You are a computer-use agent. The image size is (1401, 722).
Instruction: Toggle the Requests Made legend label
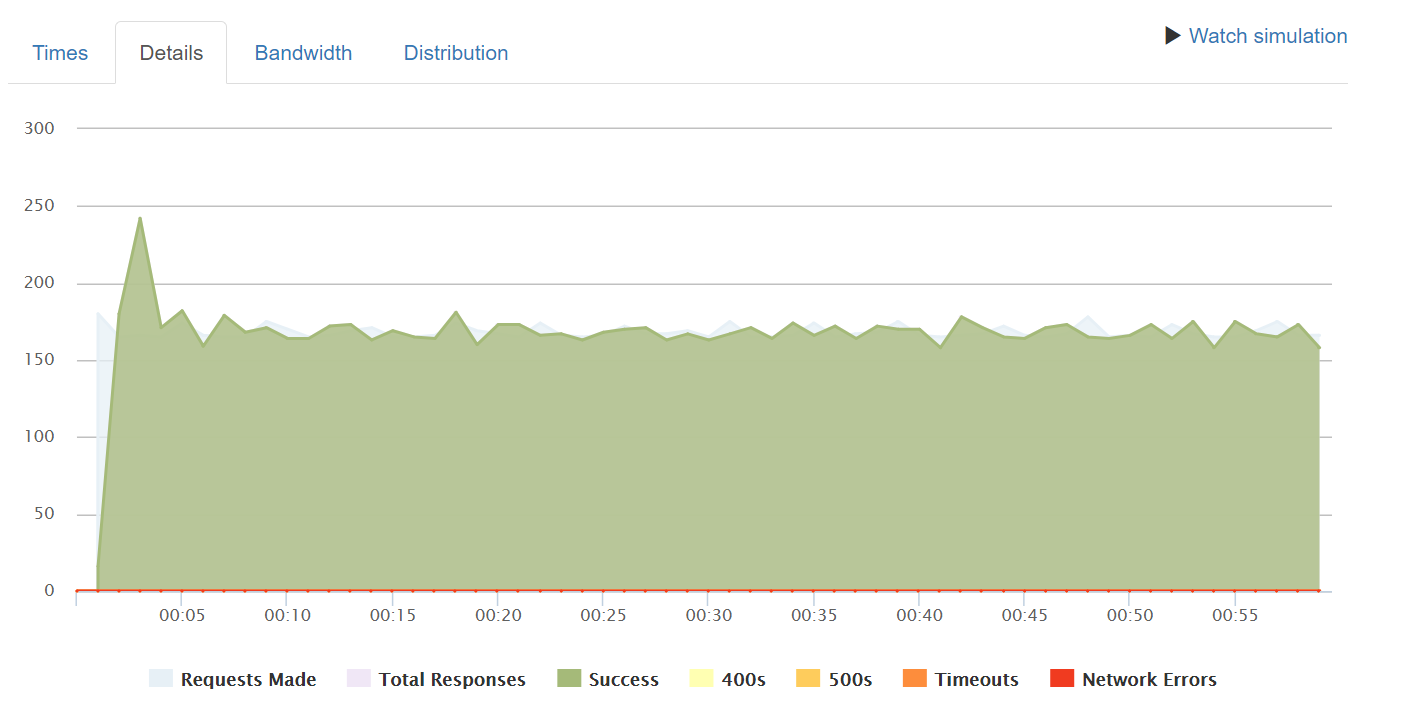248,680
